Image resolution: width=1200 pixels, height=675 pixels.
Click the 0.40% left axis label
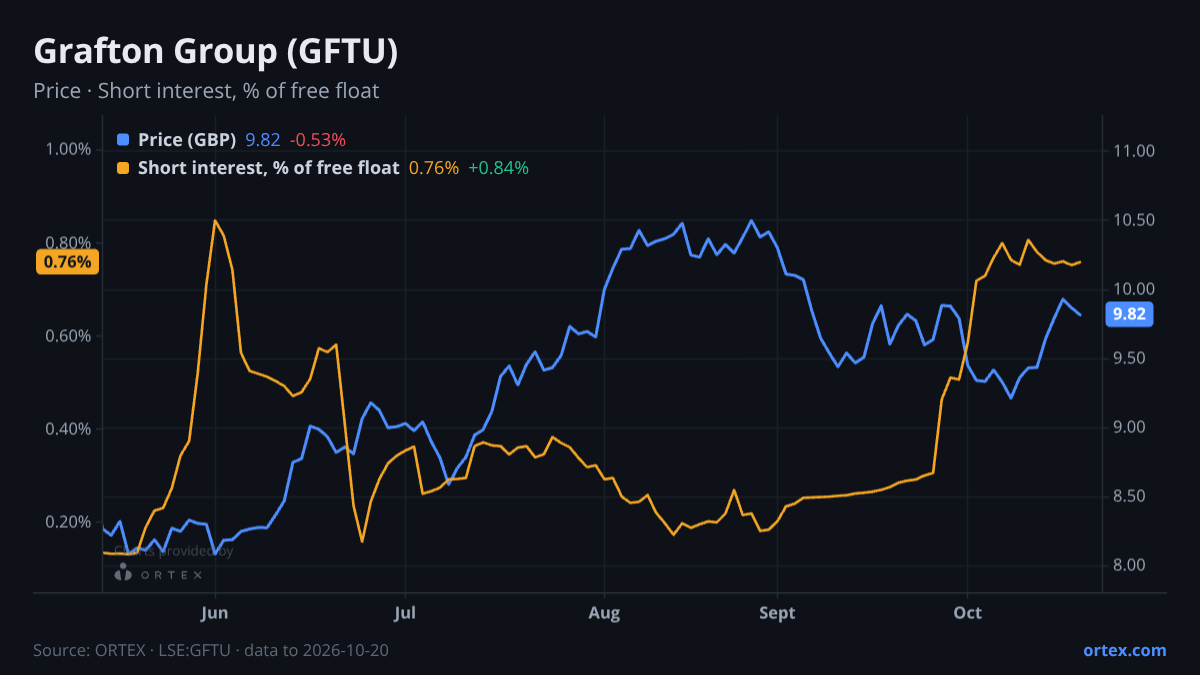[68, 429]
